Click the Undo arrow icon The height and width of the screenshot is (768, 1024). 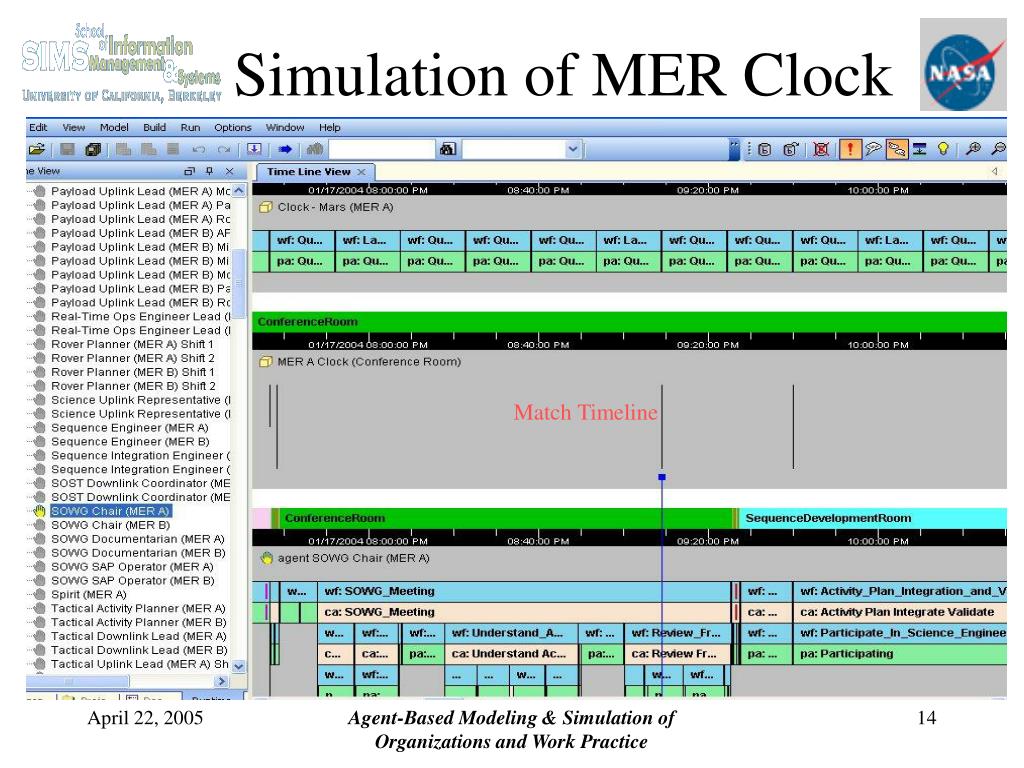pos(199,150)
